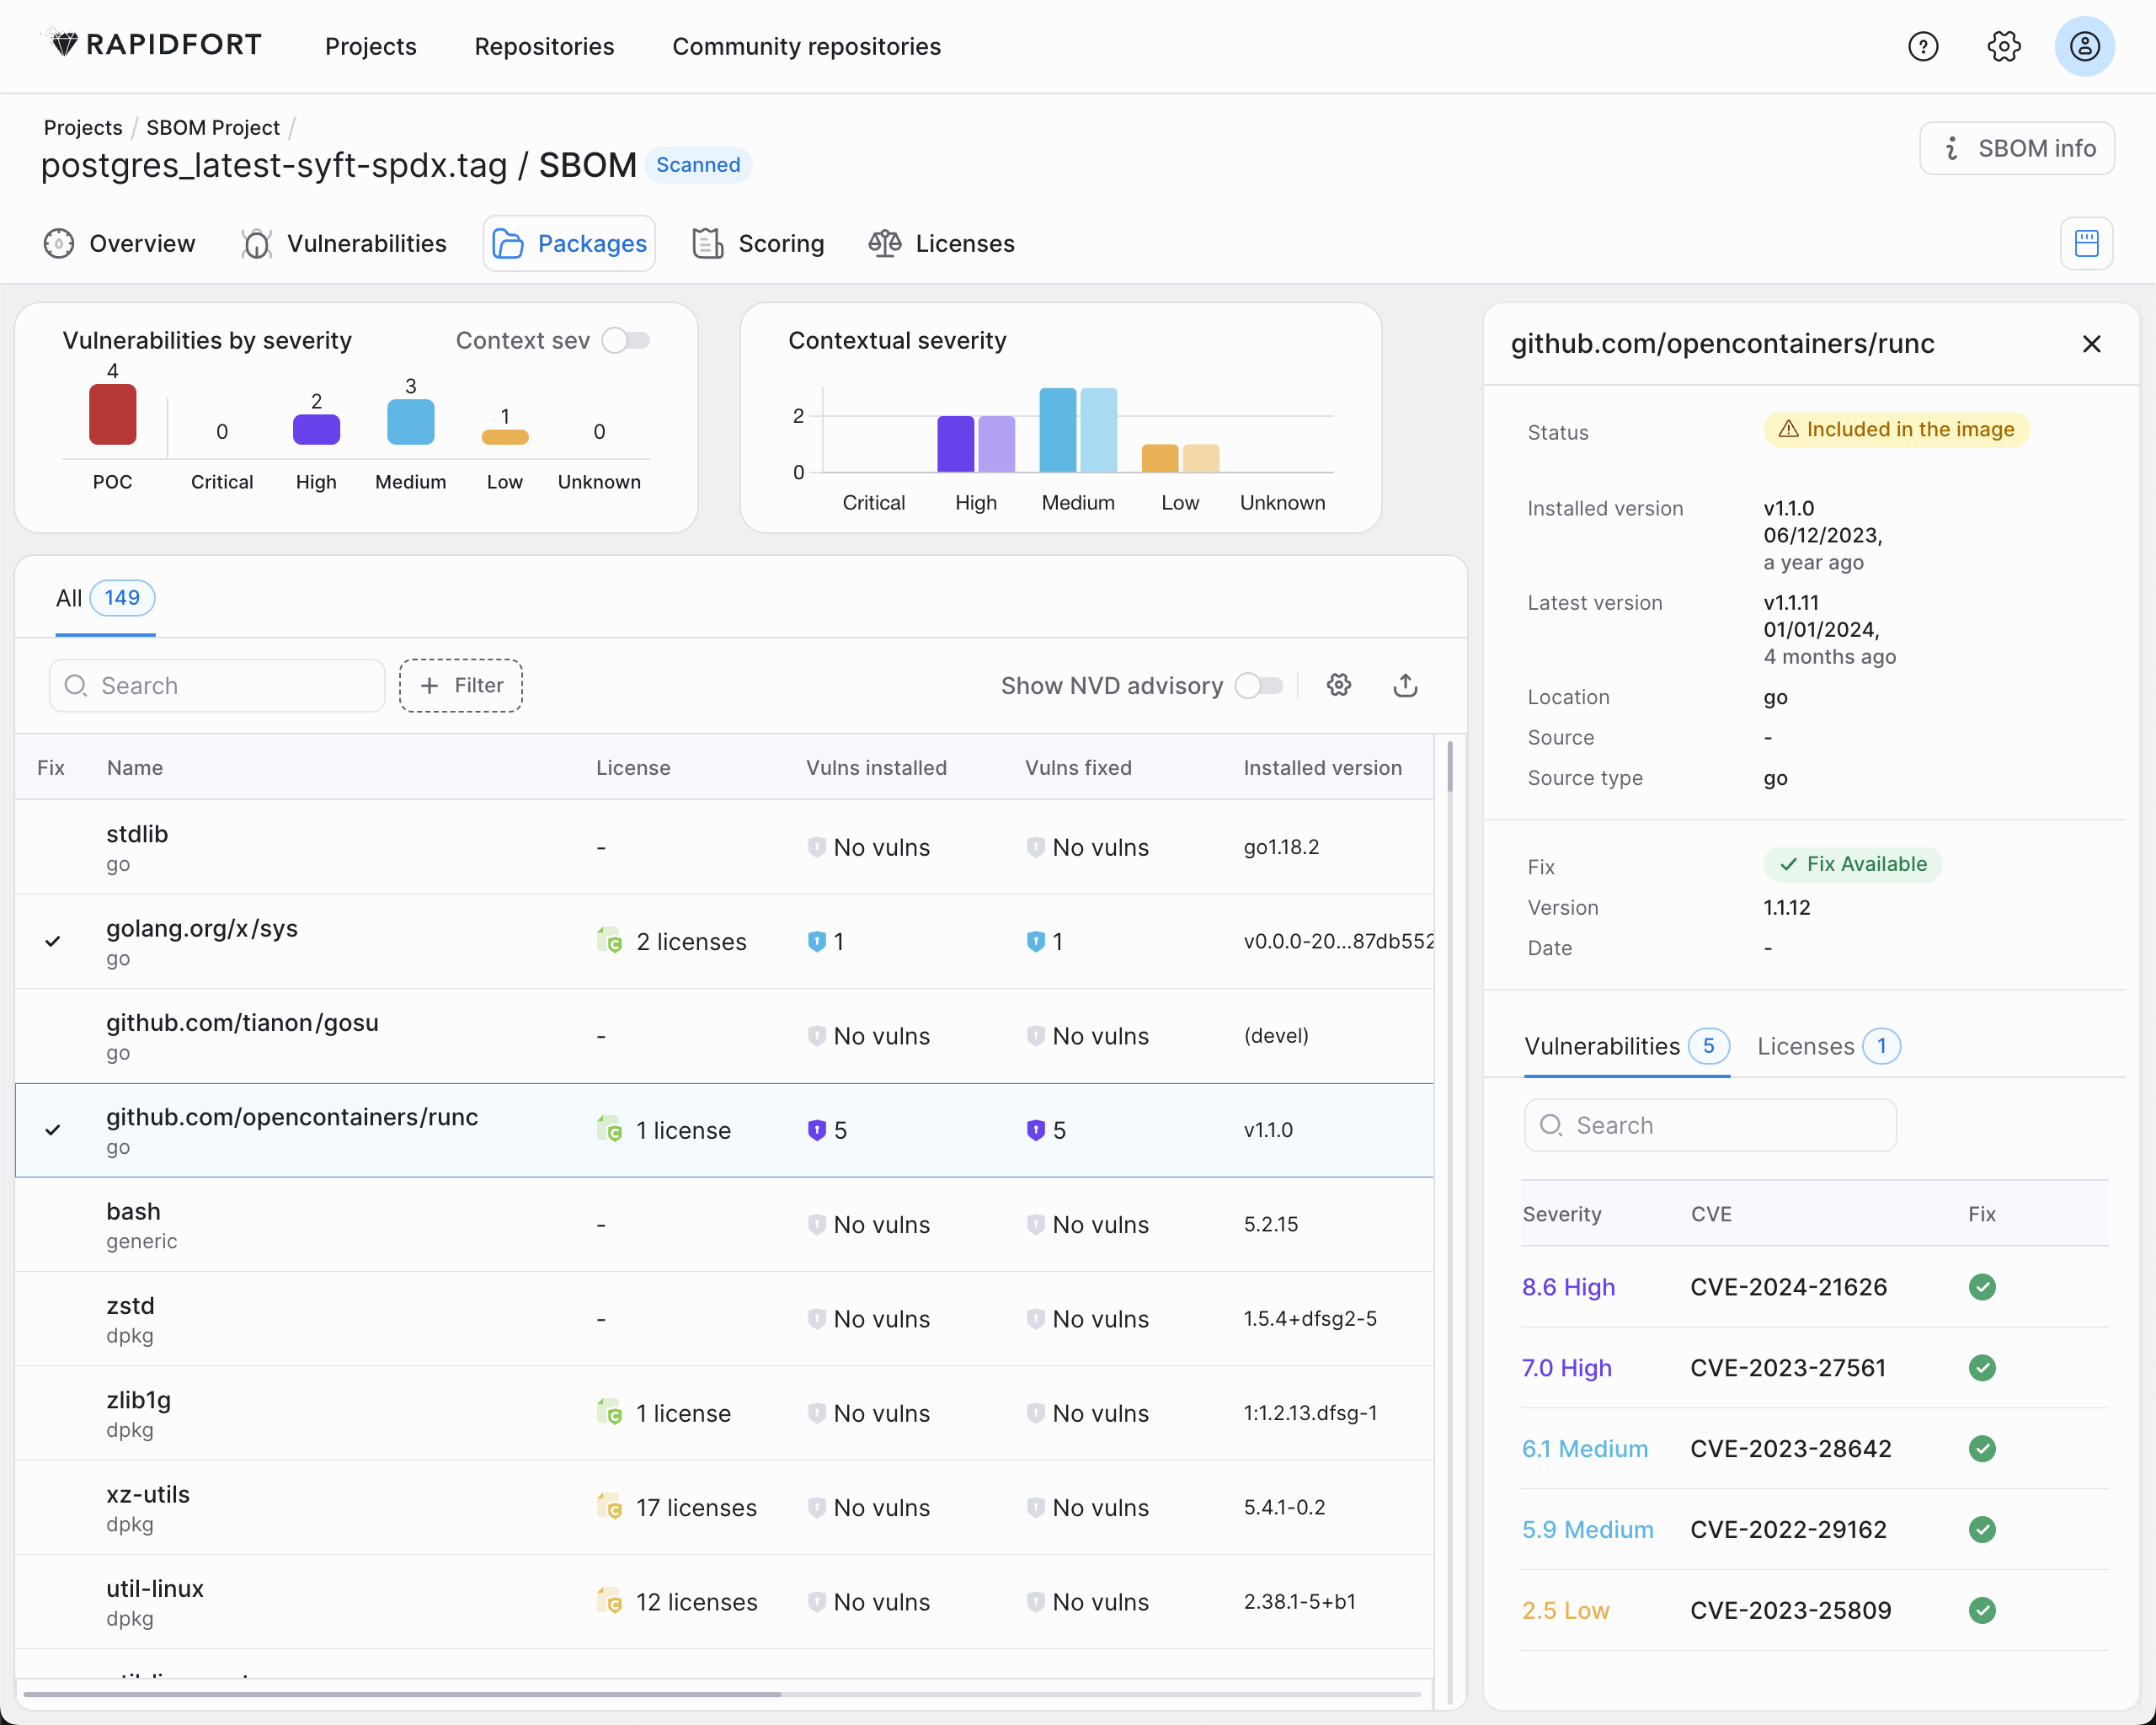Click the vertical table scrollbar
This screenshot has height=1725, width=2156.
tap(1449, 767)
